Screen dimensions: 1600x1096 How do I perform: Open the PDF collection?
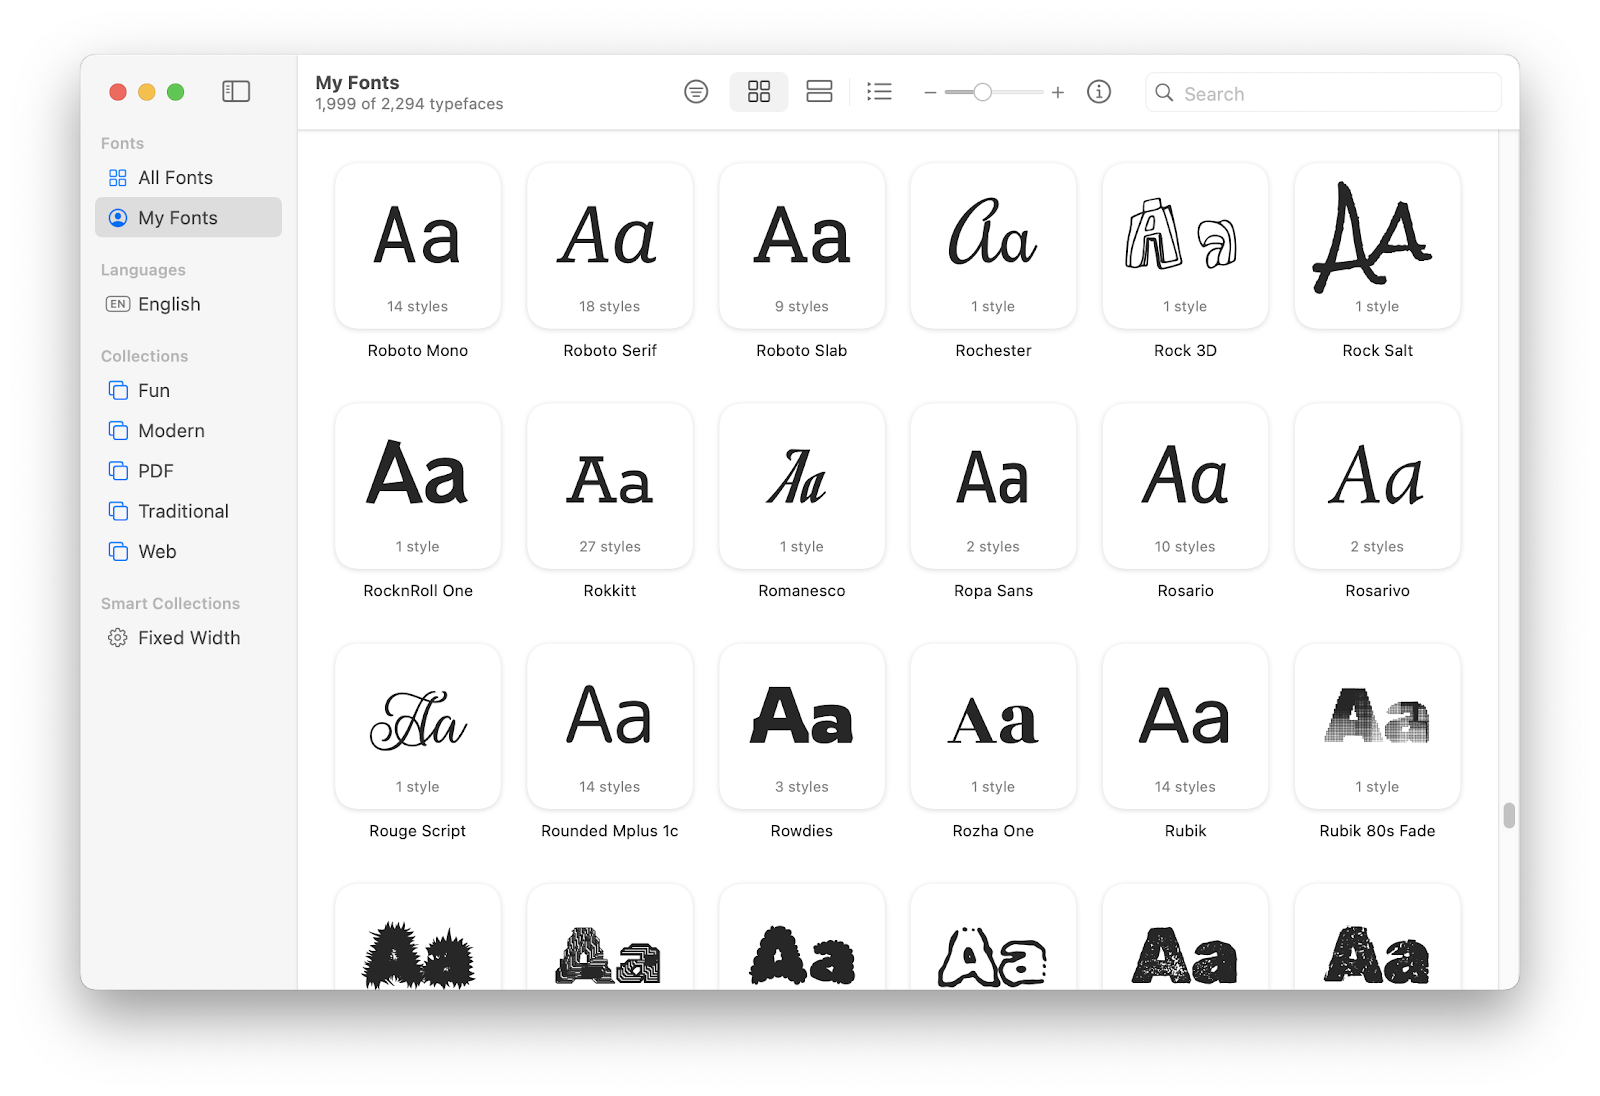[188, 471]
